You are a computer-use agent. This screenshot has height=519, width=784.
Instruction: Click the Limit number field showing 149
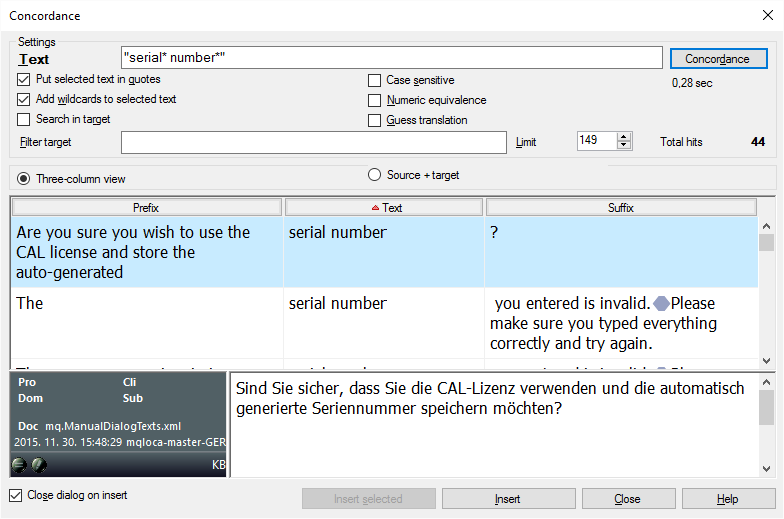click(596, 140)
